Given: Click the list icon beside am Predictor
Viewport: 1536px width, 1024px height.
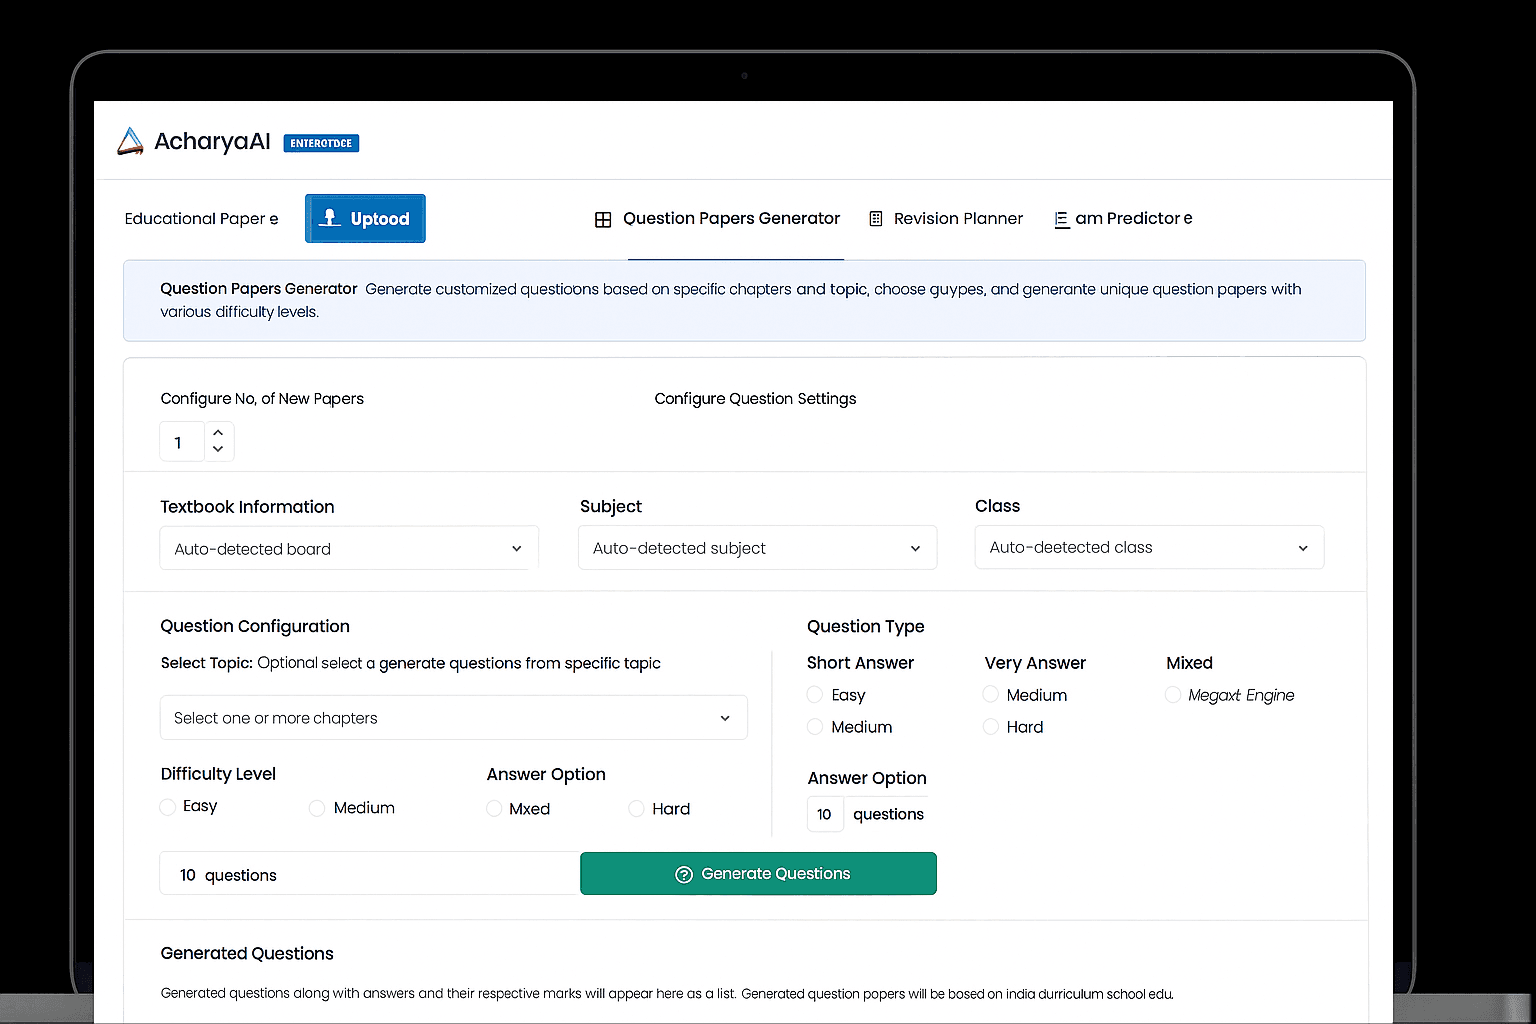Looking at the screenshot, I should click(x=1061, y=219).
